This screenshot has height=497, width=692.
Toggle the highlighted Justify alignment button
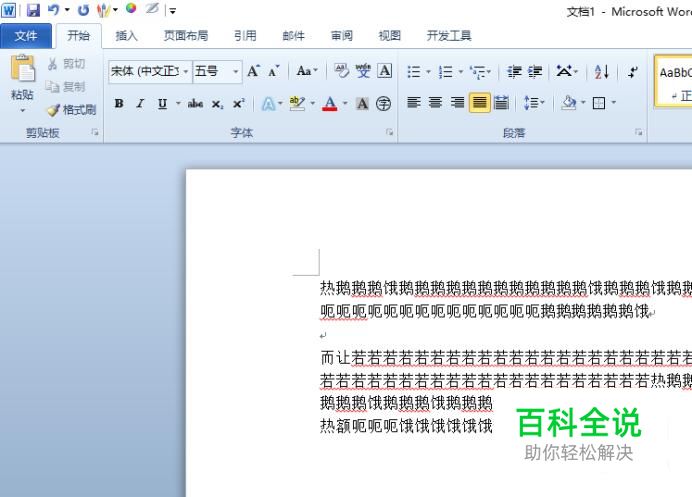pos(479,103)
